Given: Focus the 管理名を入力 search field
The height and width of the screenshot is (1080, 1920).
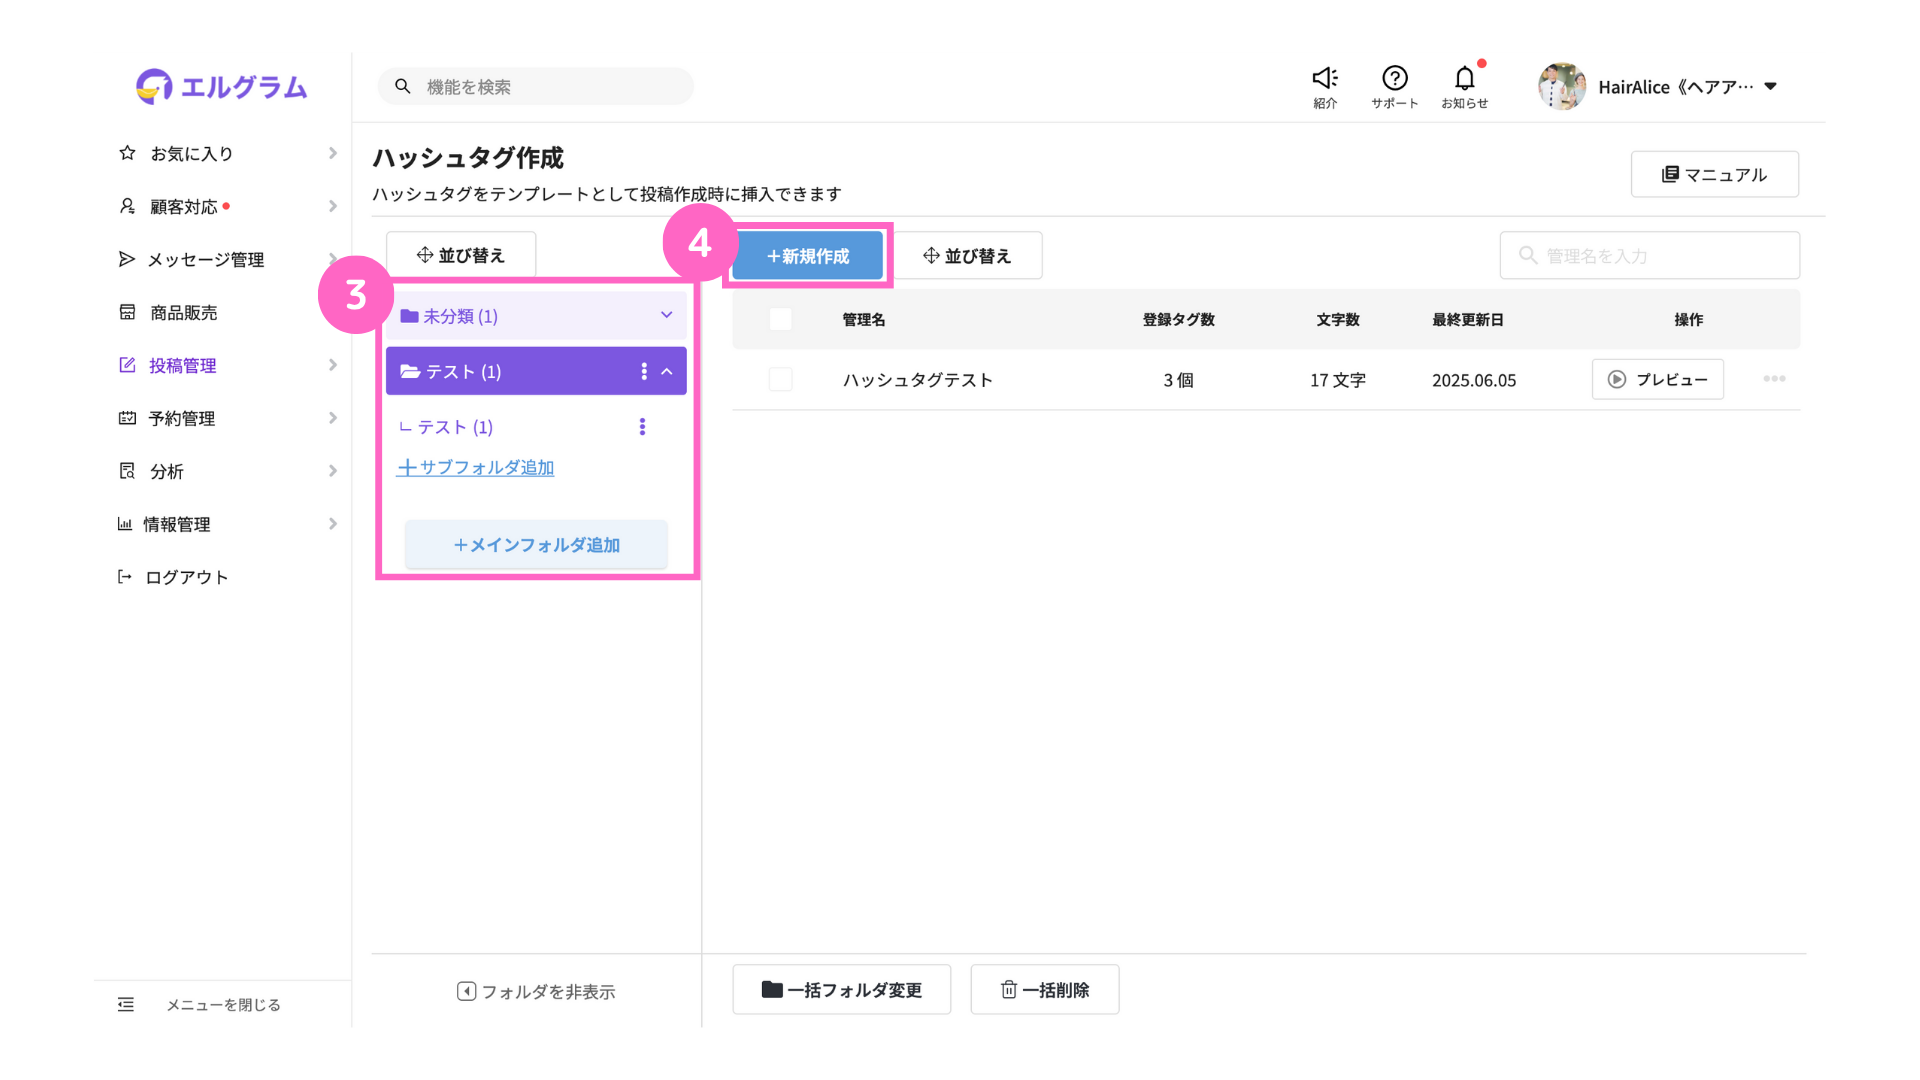Looking at the screenshot, I should [1650, 255].
